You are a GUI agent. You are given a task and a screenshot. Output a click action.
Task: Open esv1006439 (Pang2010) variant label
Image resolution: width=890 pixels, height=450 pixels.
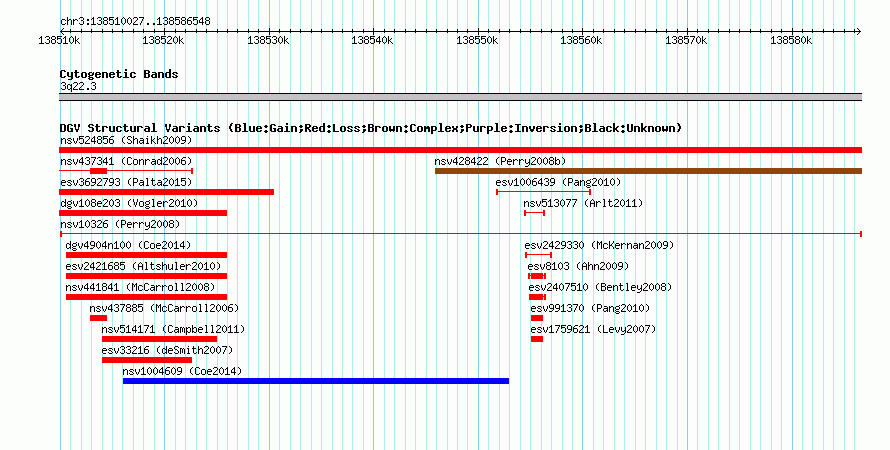(x=558, y=182)
